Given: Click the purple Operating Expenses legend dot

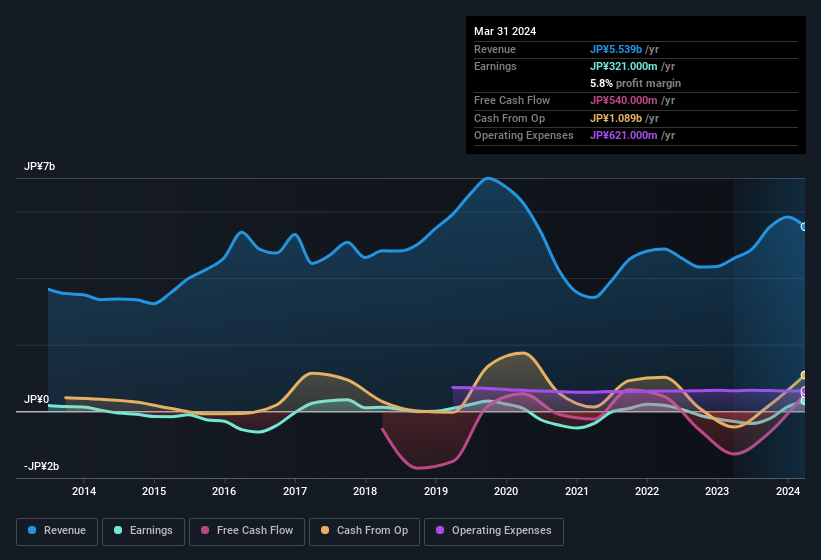Looking at the screenshot, I should coord(440,530).
